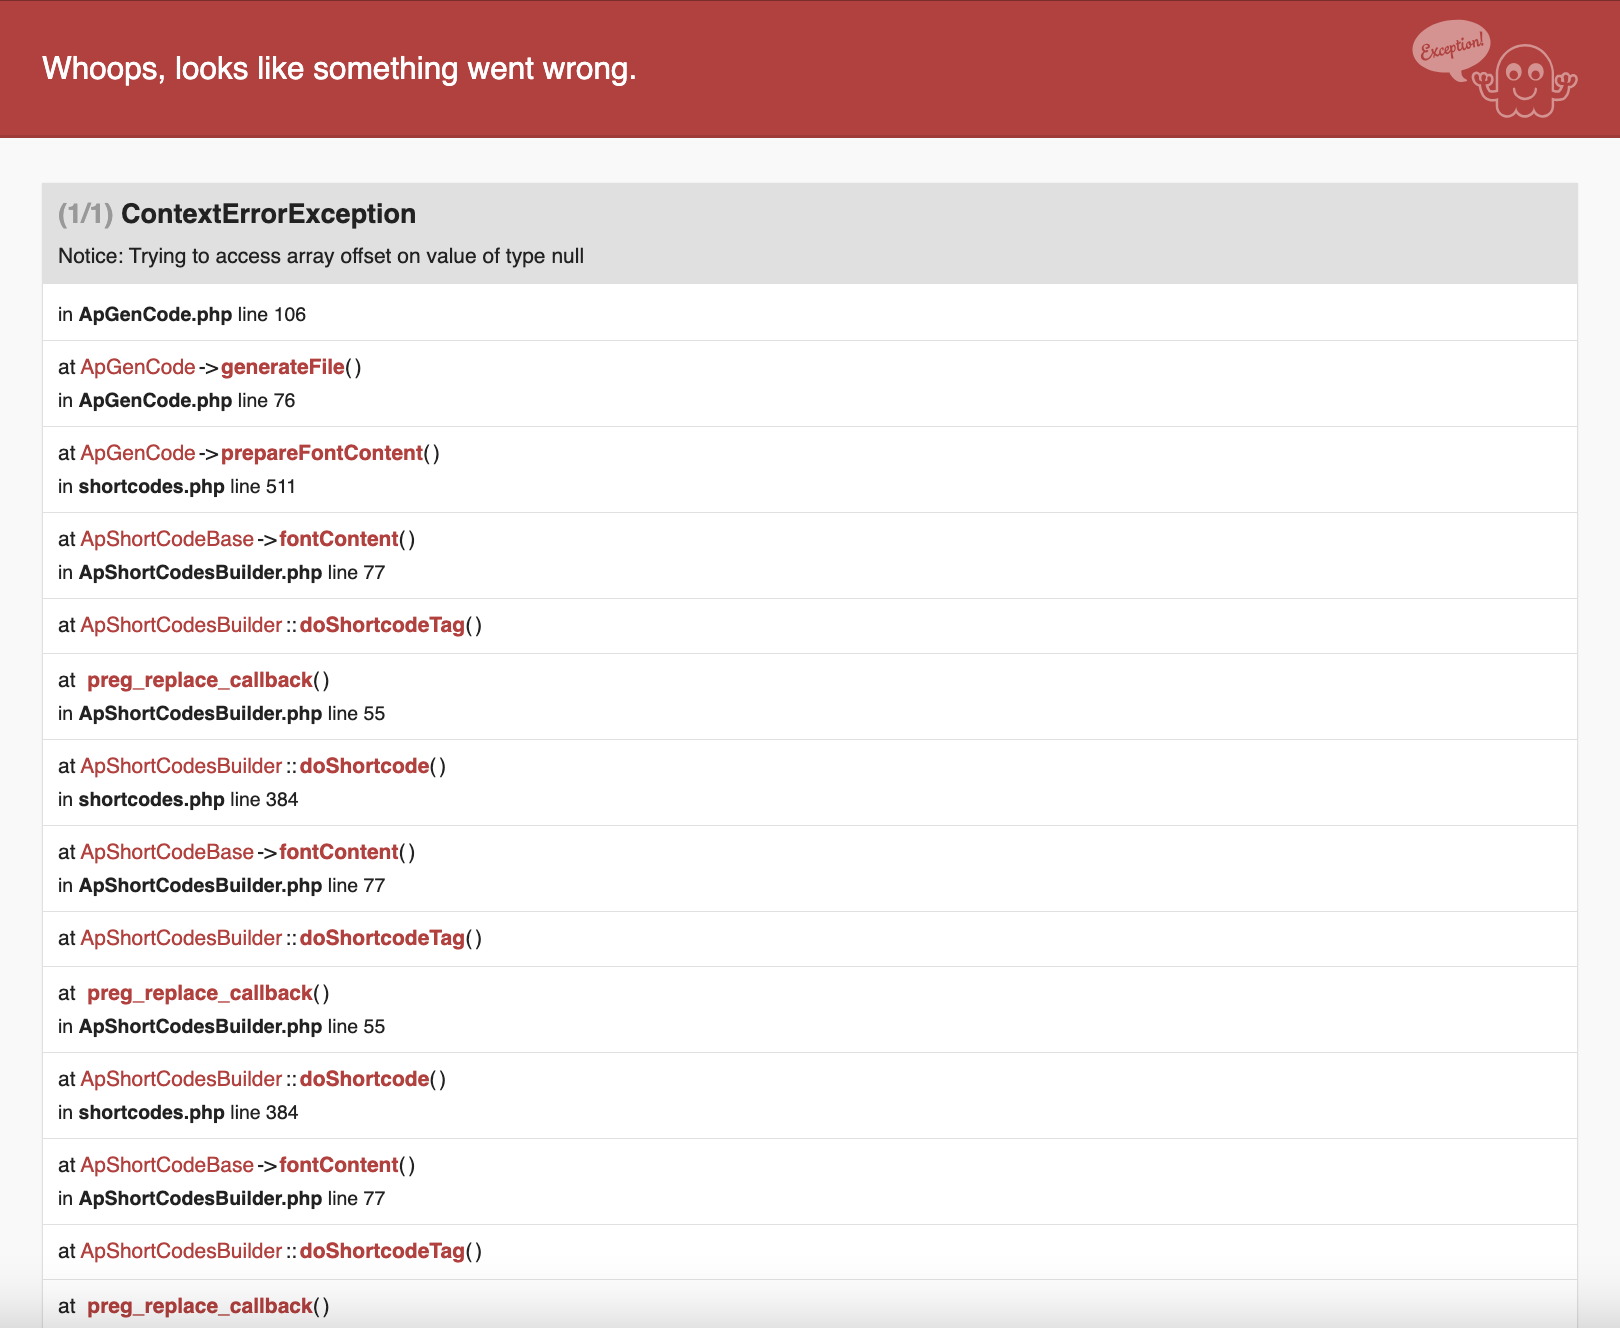Open the first fontContent method link

pos(338,539)
